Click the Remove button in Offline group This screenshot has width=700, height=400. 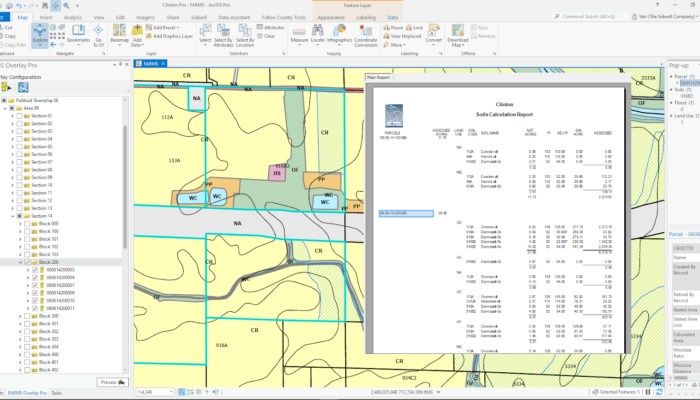482,36
